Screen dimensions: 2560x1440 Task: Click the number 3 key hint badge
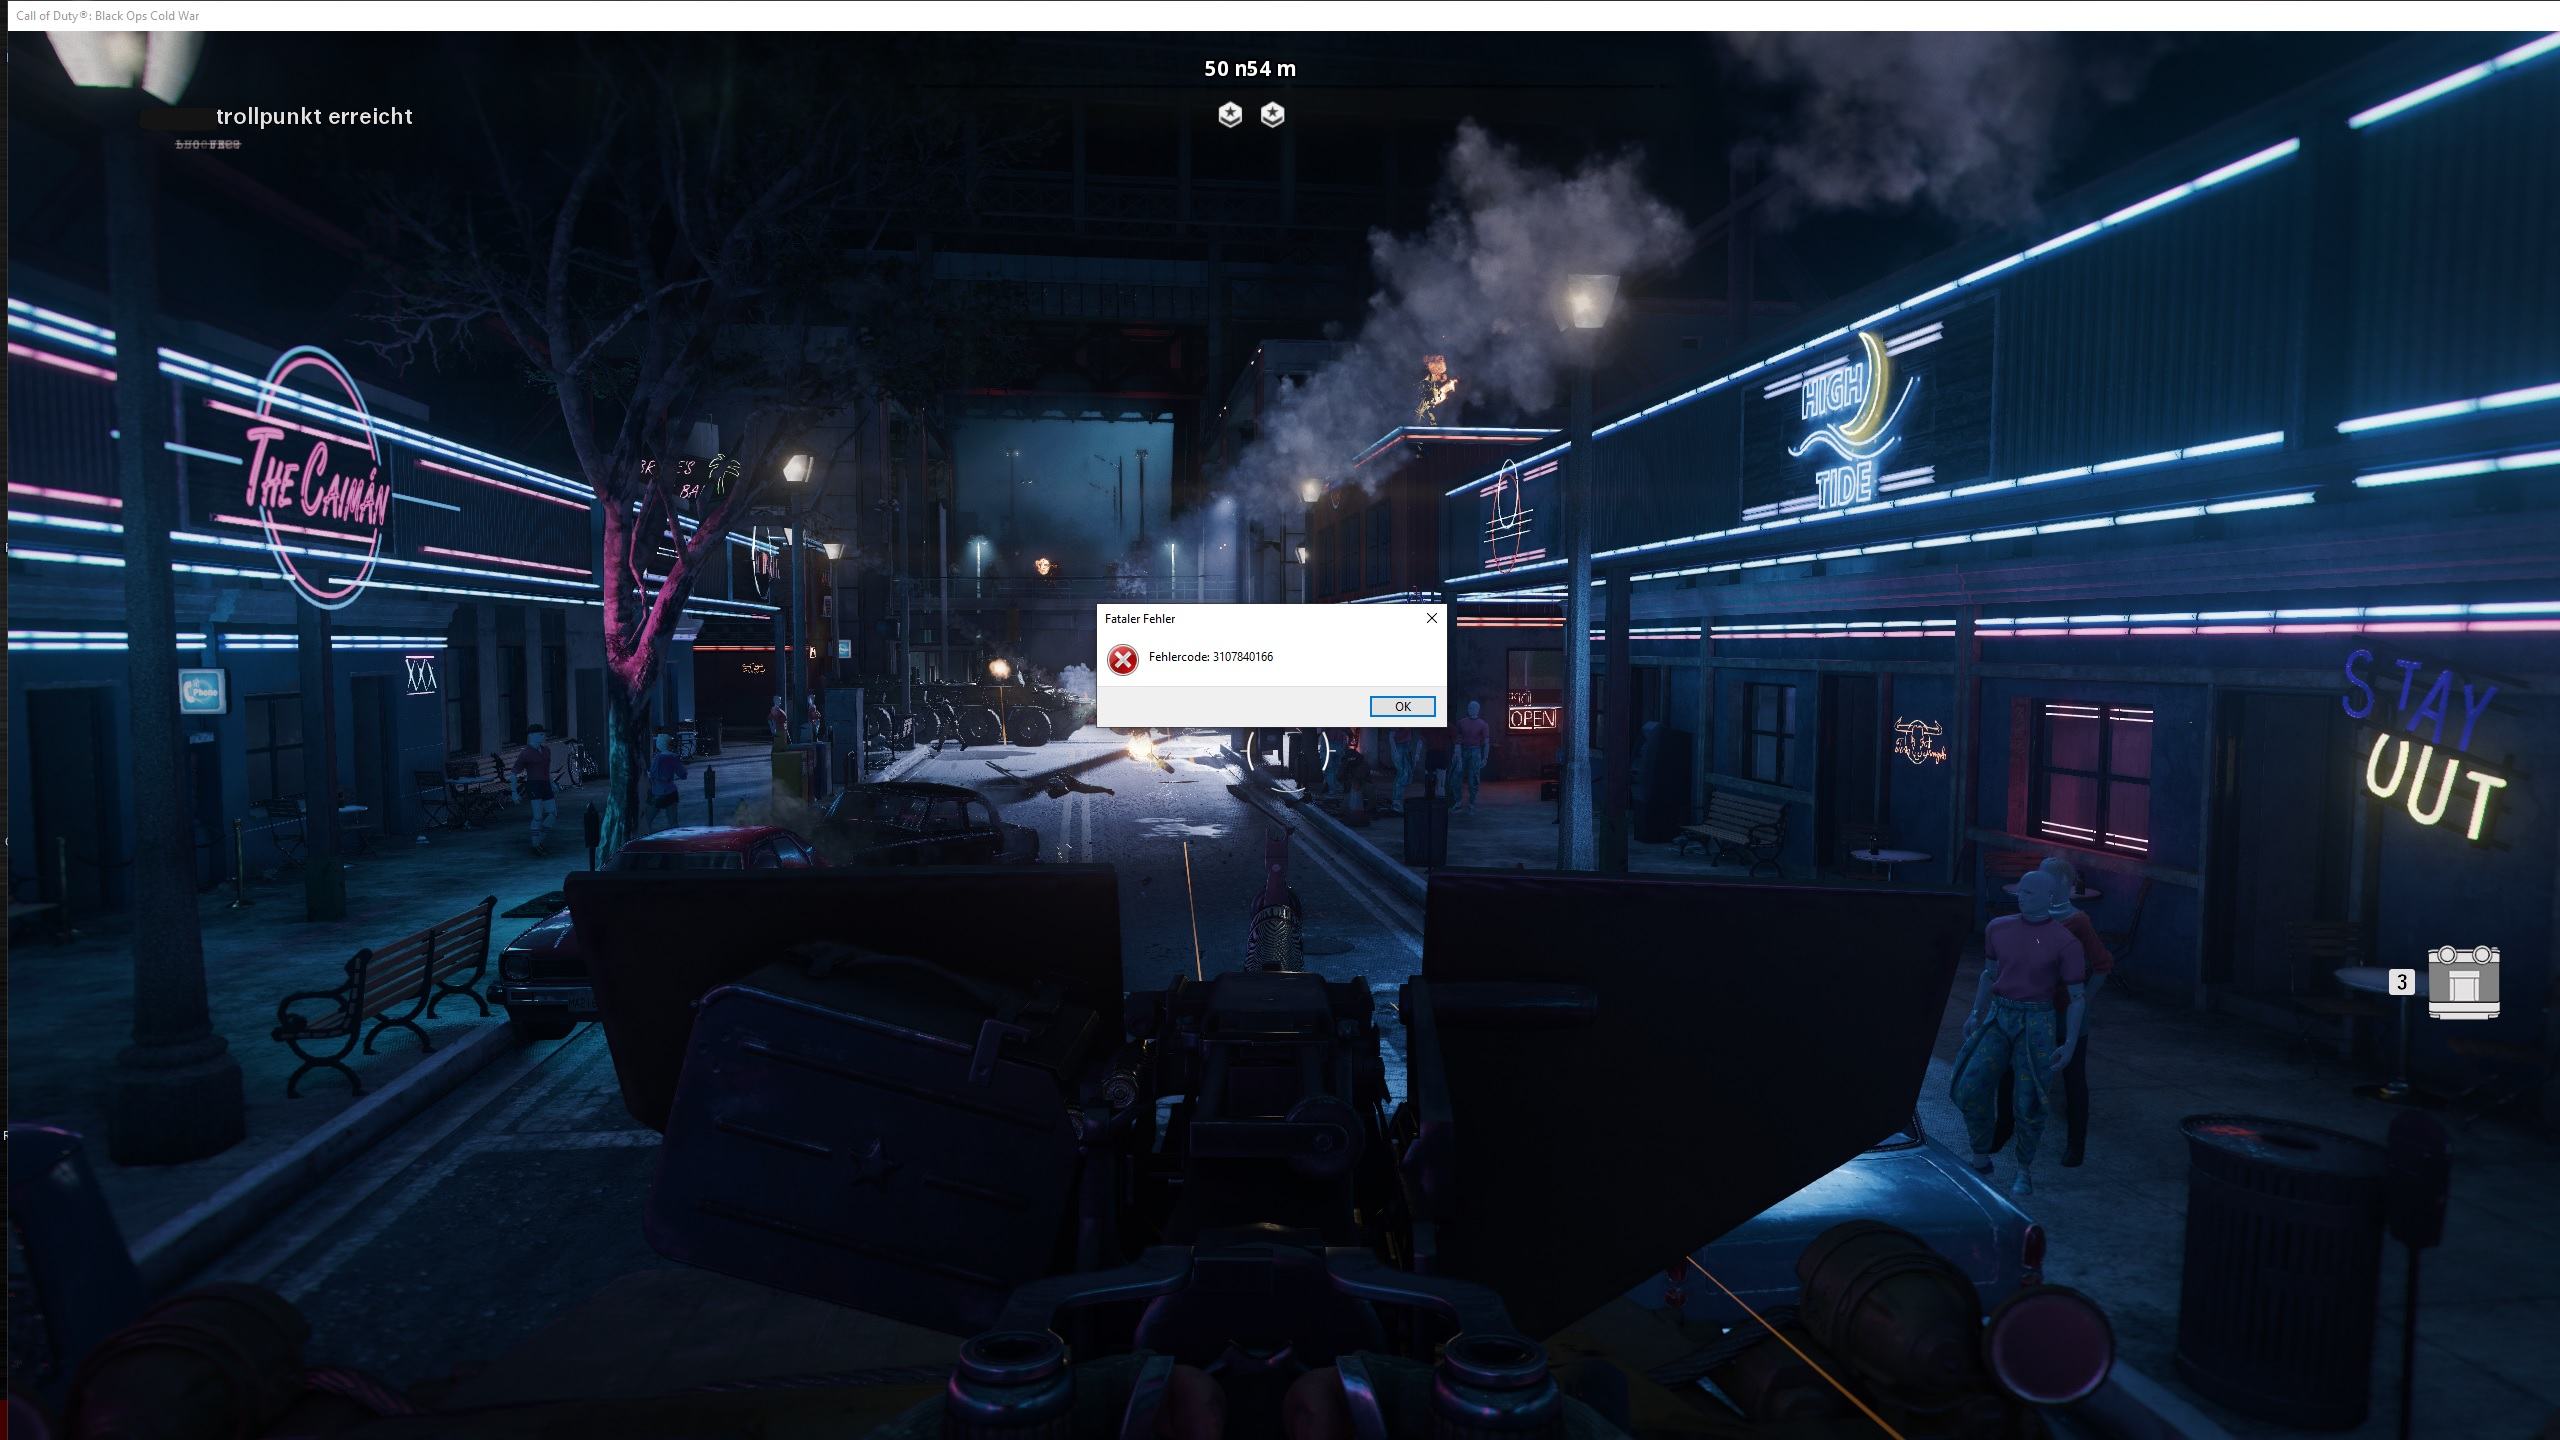coord(2401,982)
